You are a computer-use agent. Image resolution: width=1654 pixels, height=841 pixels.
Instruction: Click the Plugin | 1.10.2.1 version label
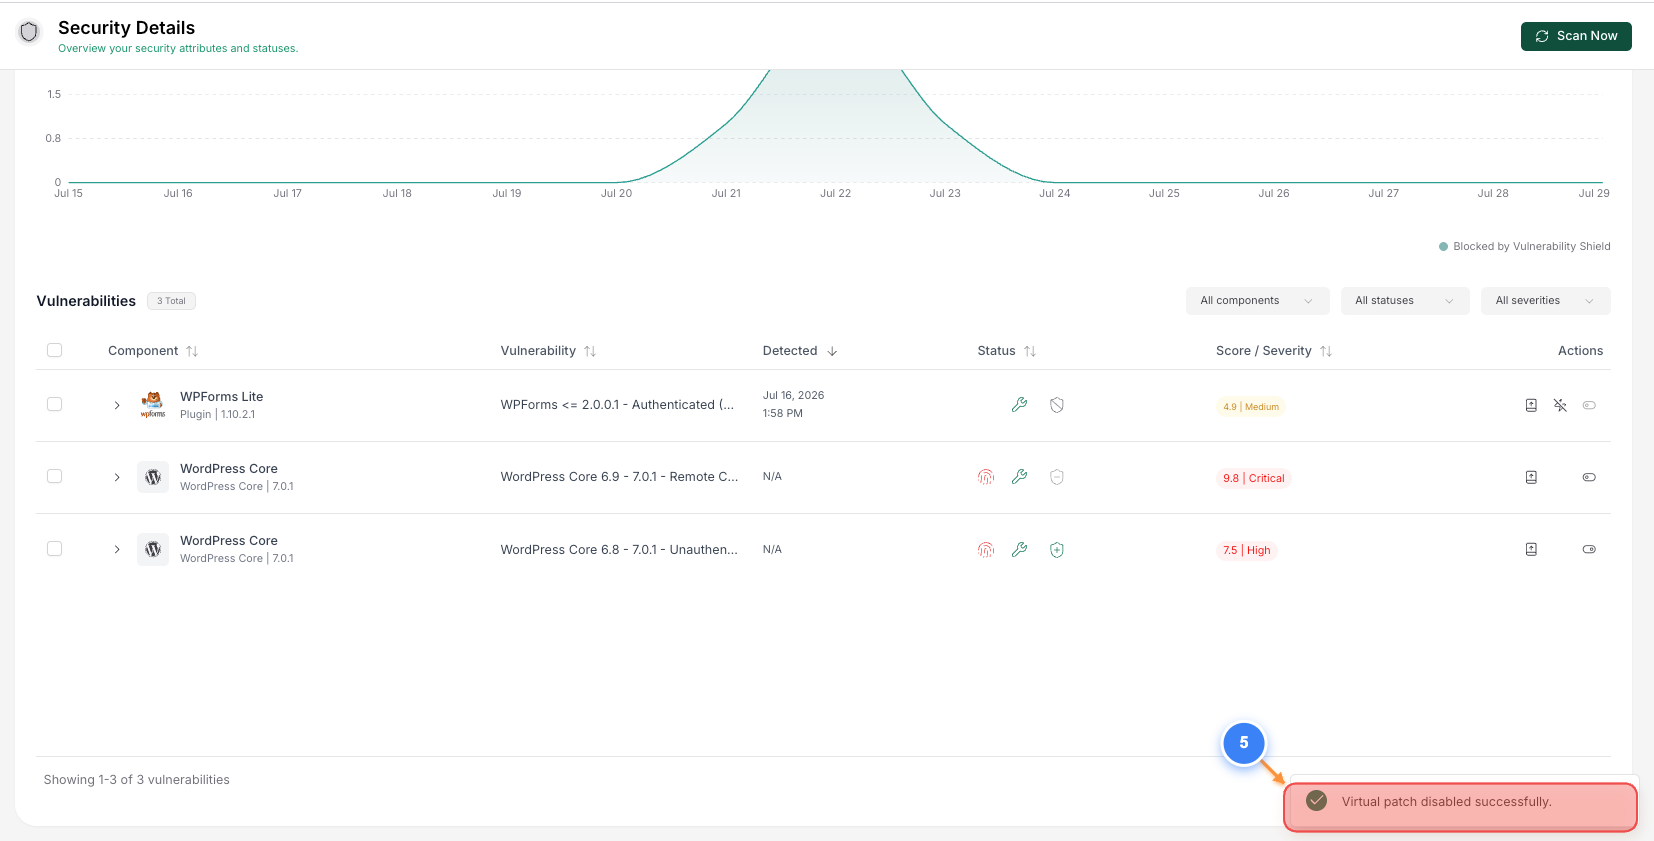[218, 414]
